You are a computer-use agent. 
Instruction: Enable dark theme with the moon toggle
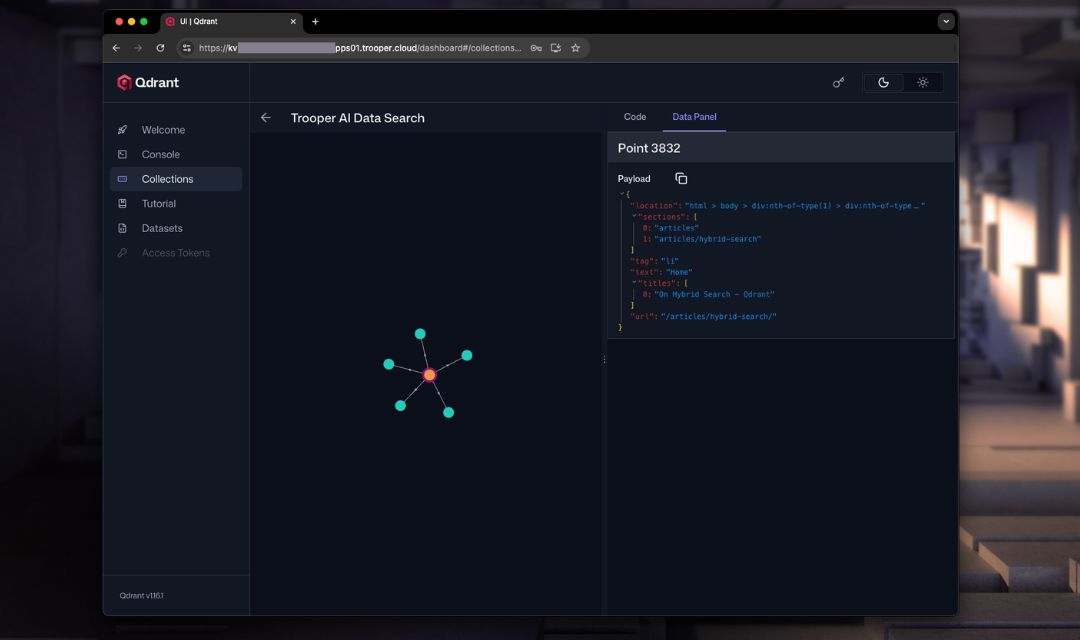click(x=883, y=82)
